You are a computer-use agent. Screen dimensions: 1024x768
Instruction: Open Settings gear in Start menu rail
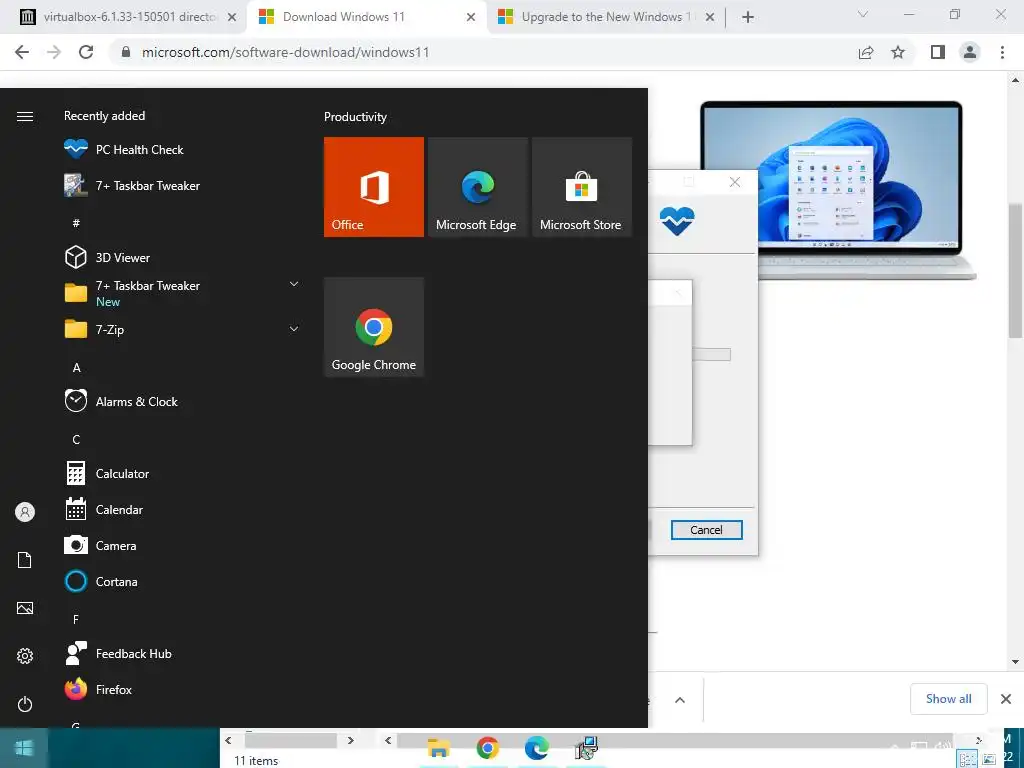pyautogui.click(x=25, y=656)
